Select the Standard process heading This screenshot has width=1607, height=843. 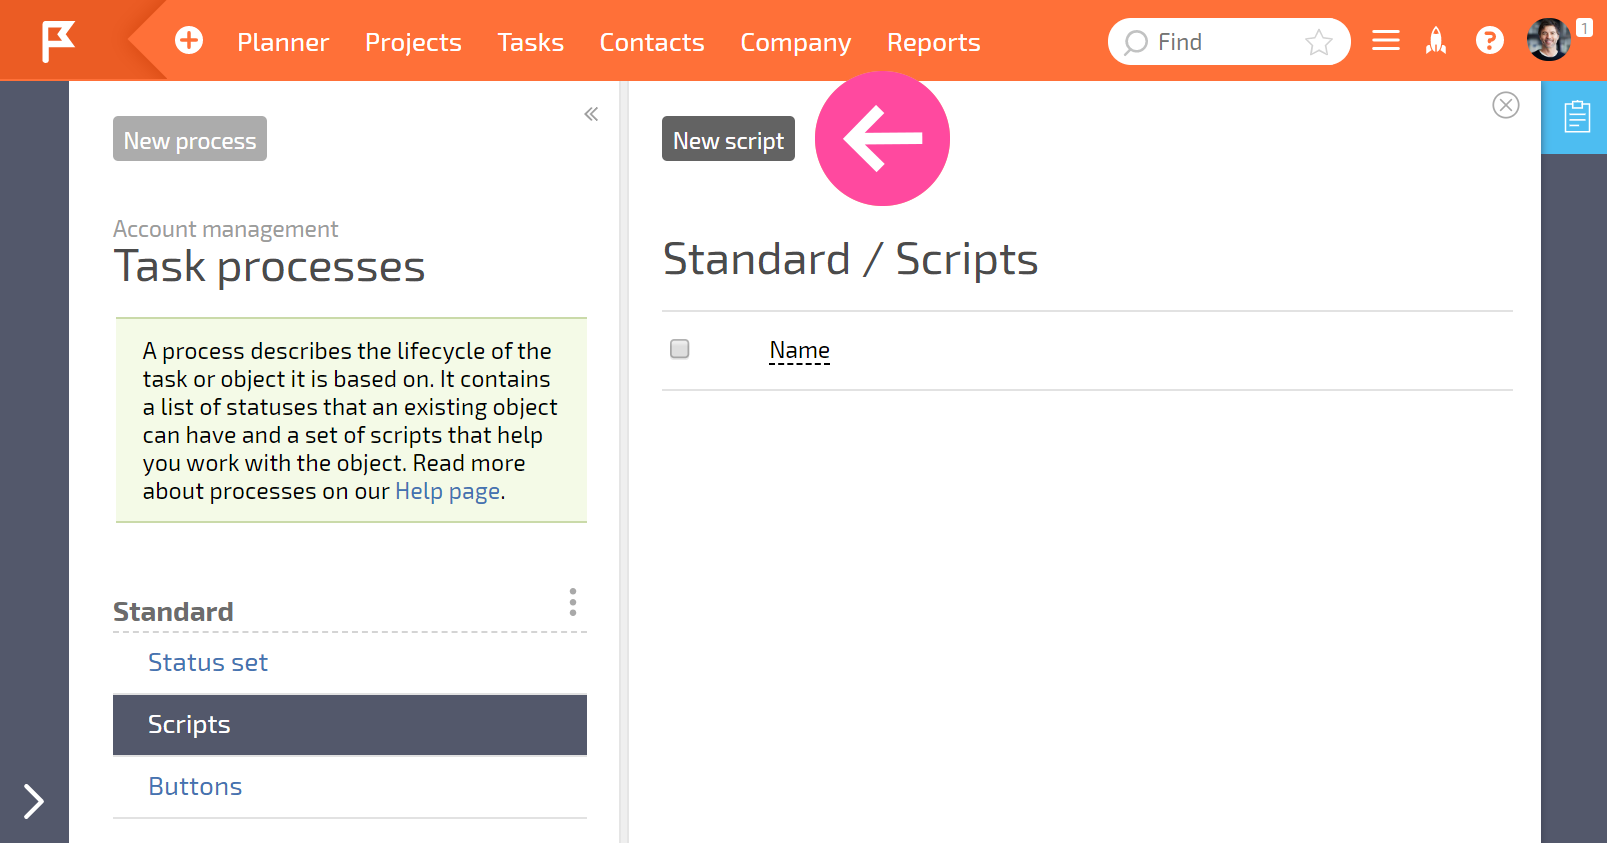click(x=173, y=611)
